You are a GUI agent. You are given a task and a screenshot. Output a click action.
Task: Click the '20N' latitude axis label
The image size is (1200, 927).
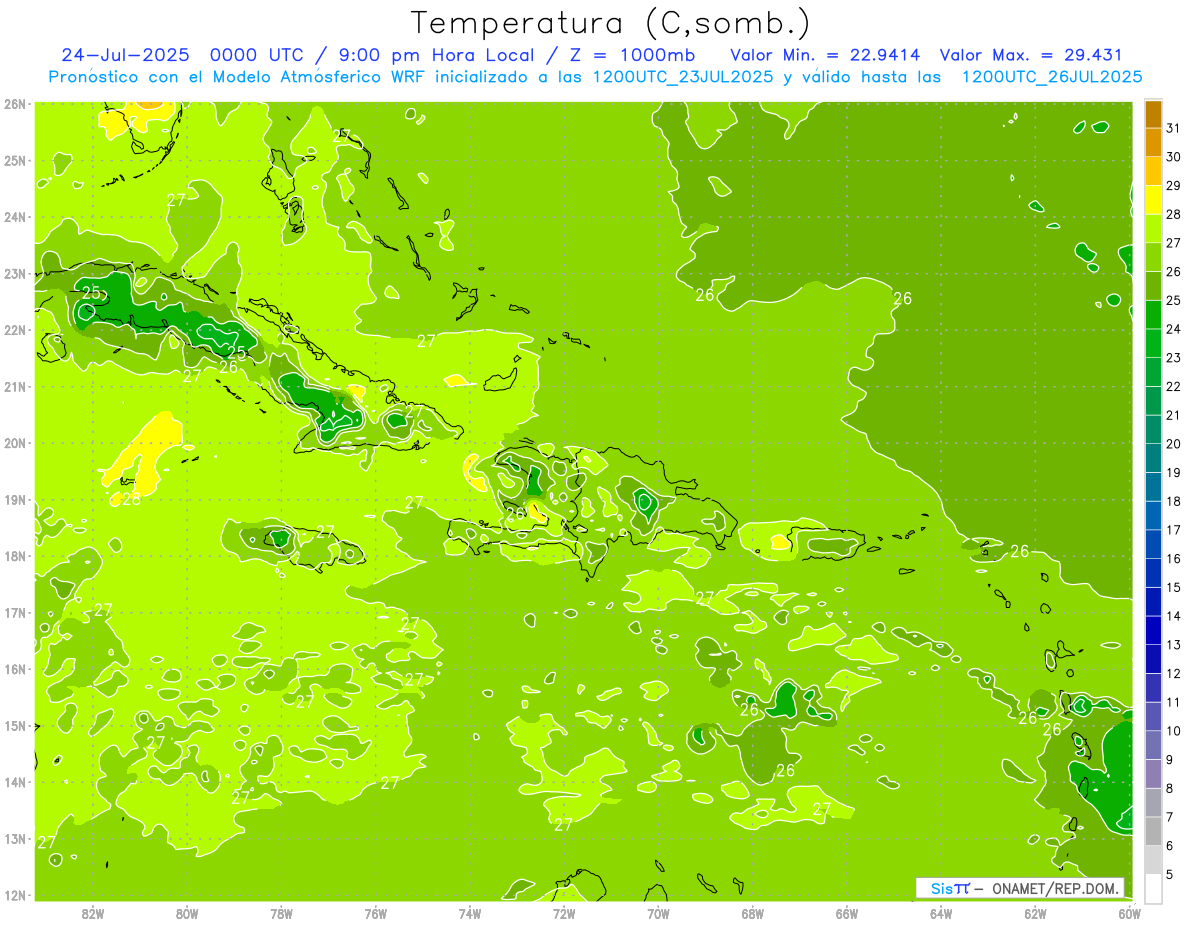coord(14,443)
